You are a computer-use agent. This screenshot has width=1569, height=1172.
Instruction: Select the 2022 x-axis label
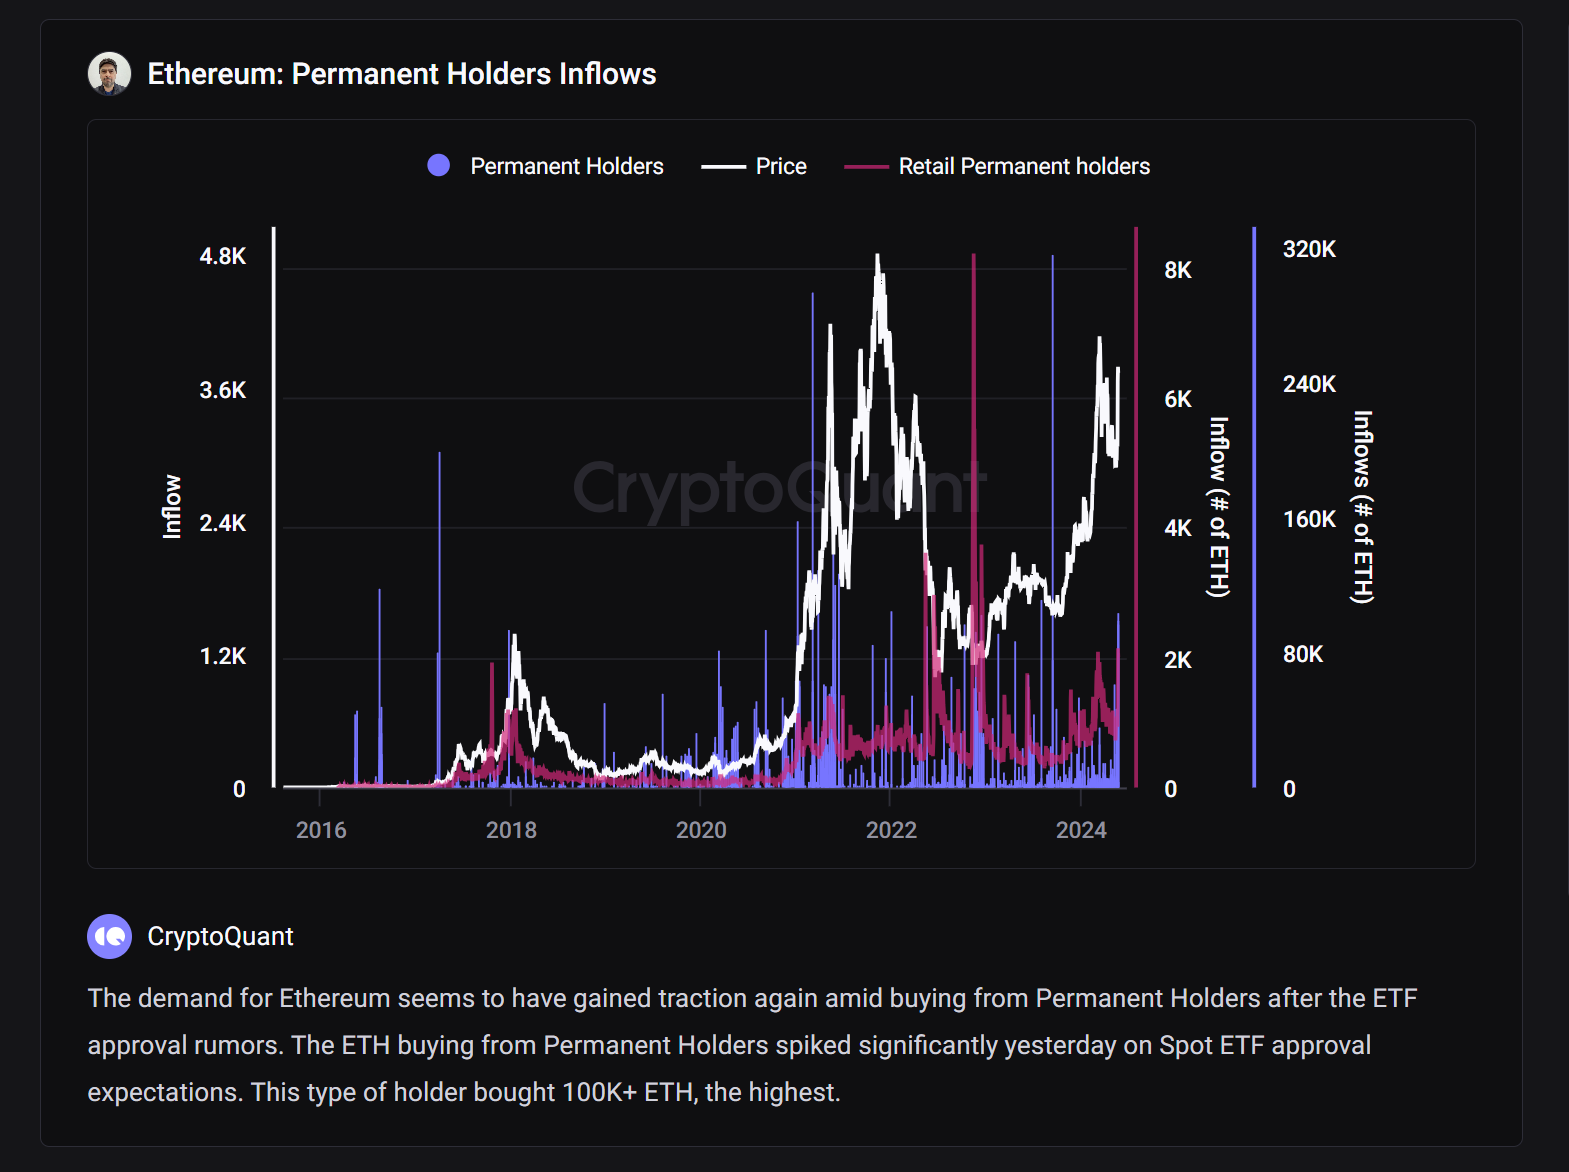point(891,830)
